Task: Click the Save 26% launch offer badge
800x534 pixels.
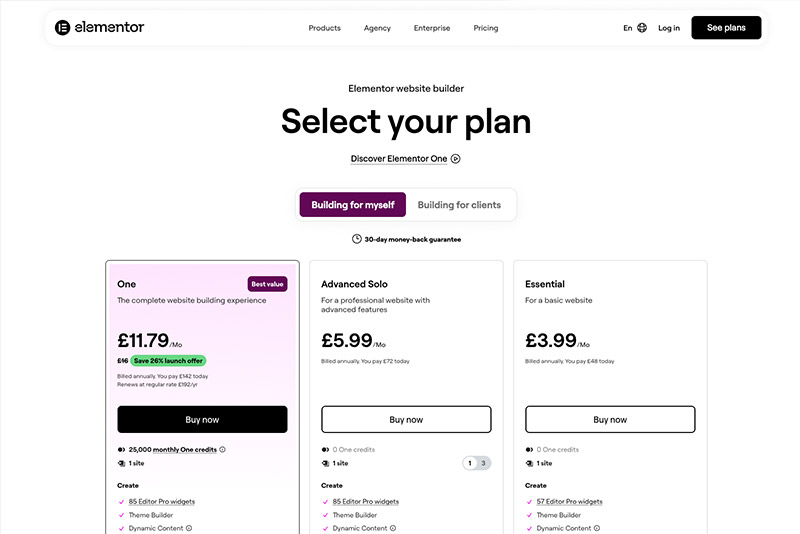Action: 170,361
